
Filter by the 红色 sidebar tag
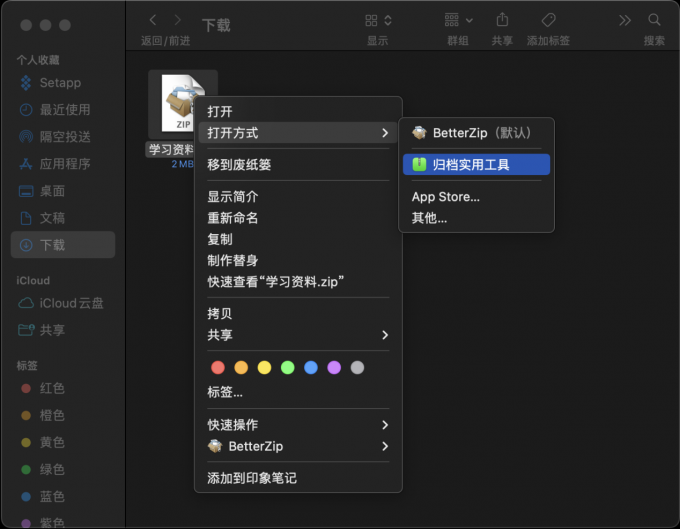63,388
